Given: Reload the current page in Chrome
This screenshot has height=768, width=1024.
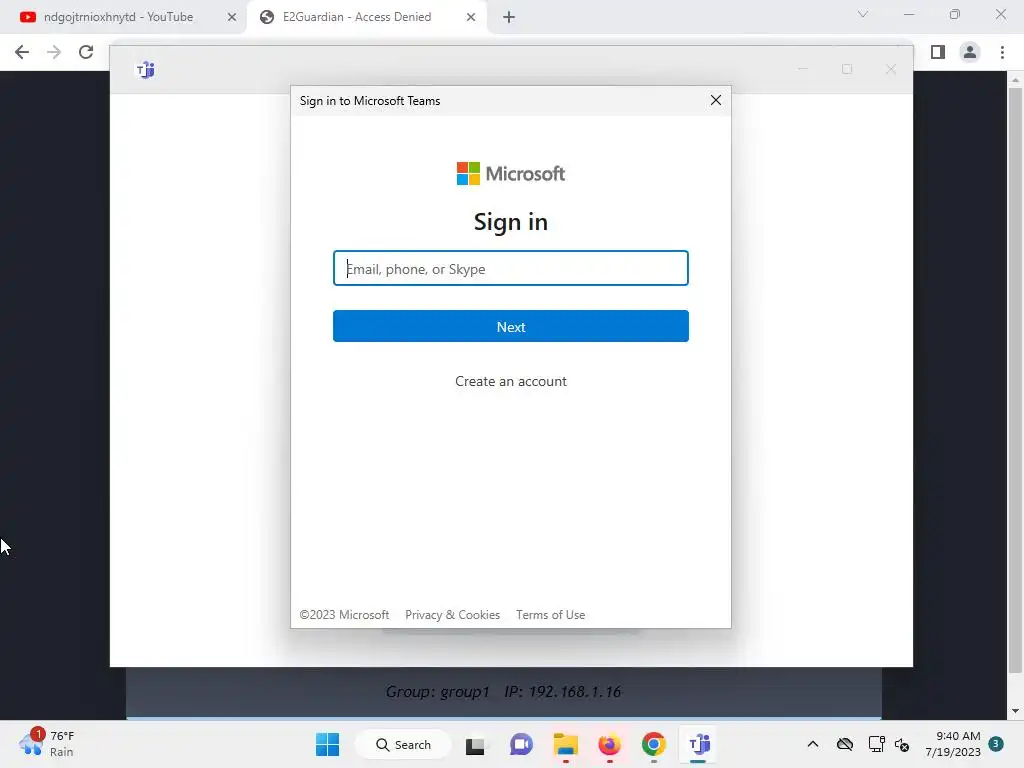Looking at the screenshot, I should tap(86, 52).
